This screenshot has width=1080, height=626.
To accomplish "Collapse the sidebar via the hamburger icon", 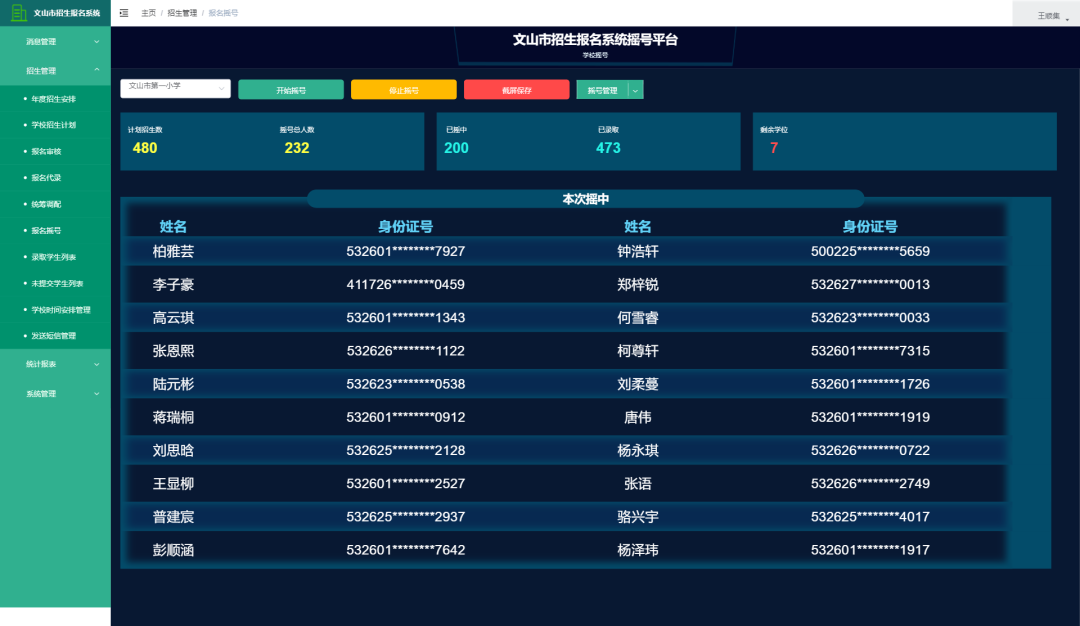I will 124,13.
